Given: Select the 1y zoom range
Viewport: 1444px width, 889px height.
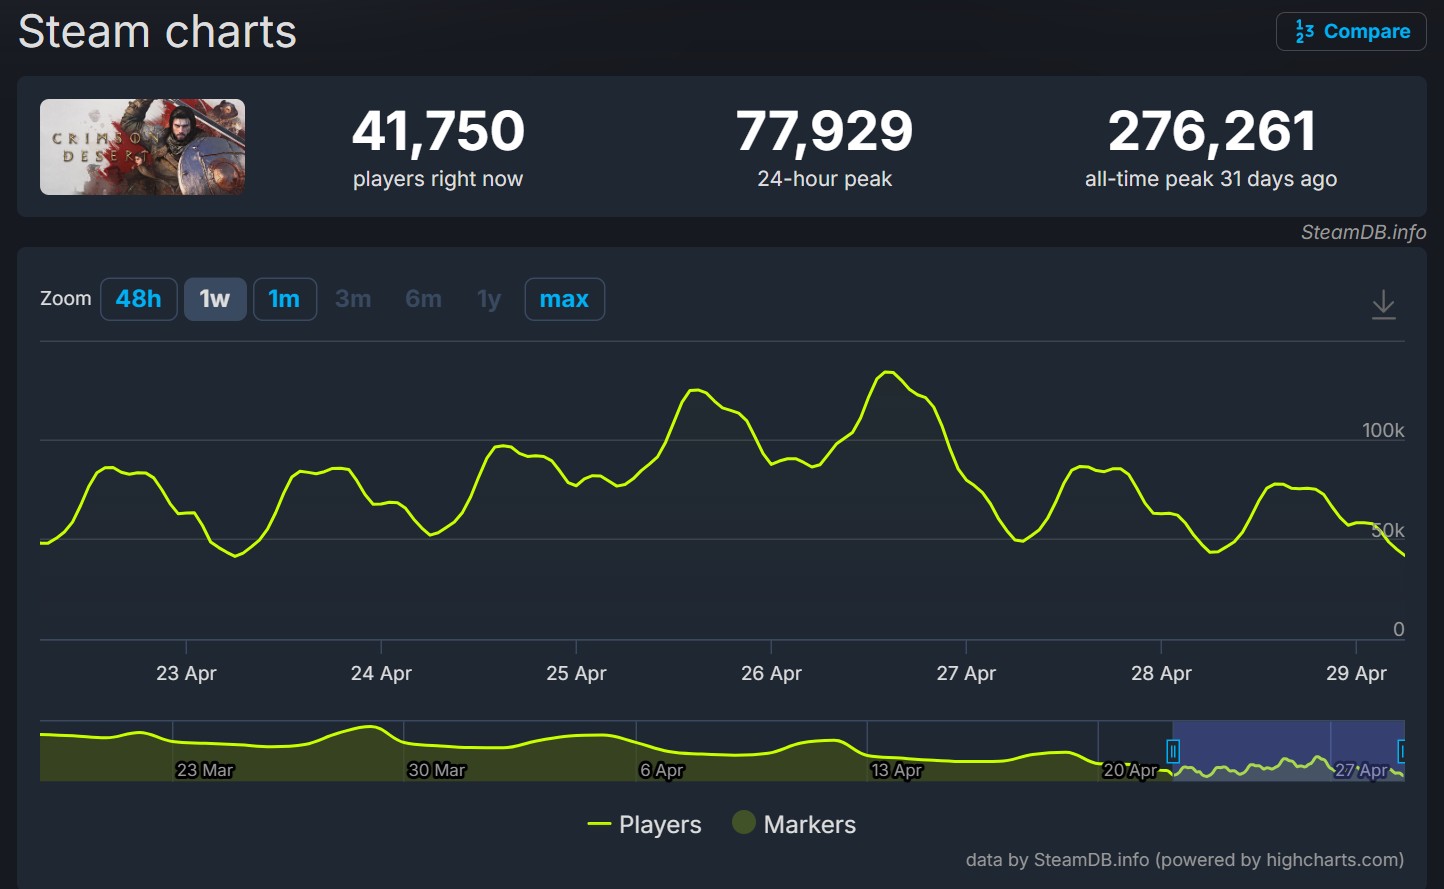Looking at the screenshot, I should tap(489, 299).
